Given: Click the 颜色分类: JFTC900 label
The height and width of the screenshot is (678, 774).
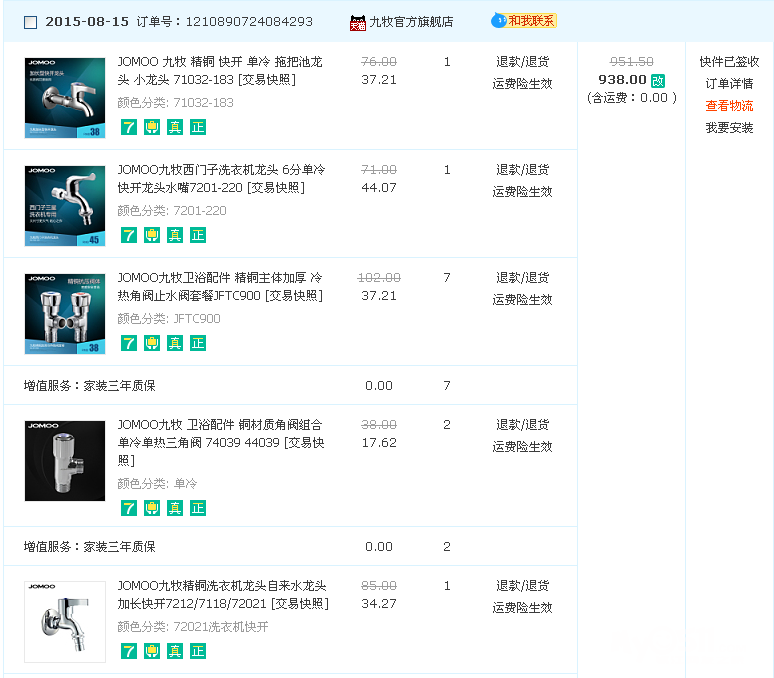Looking at the screenshot, I should [x=169, y=319].
